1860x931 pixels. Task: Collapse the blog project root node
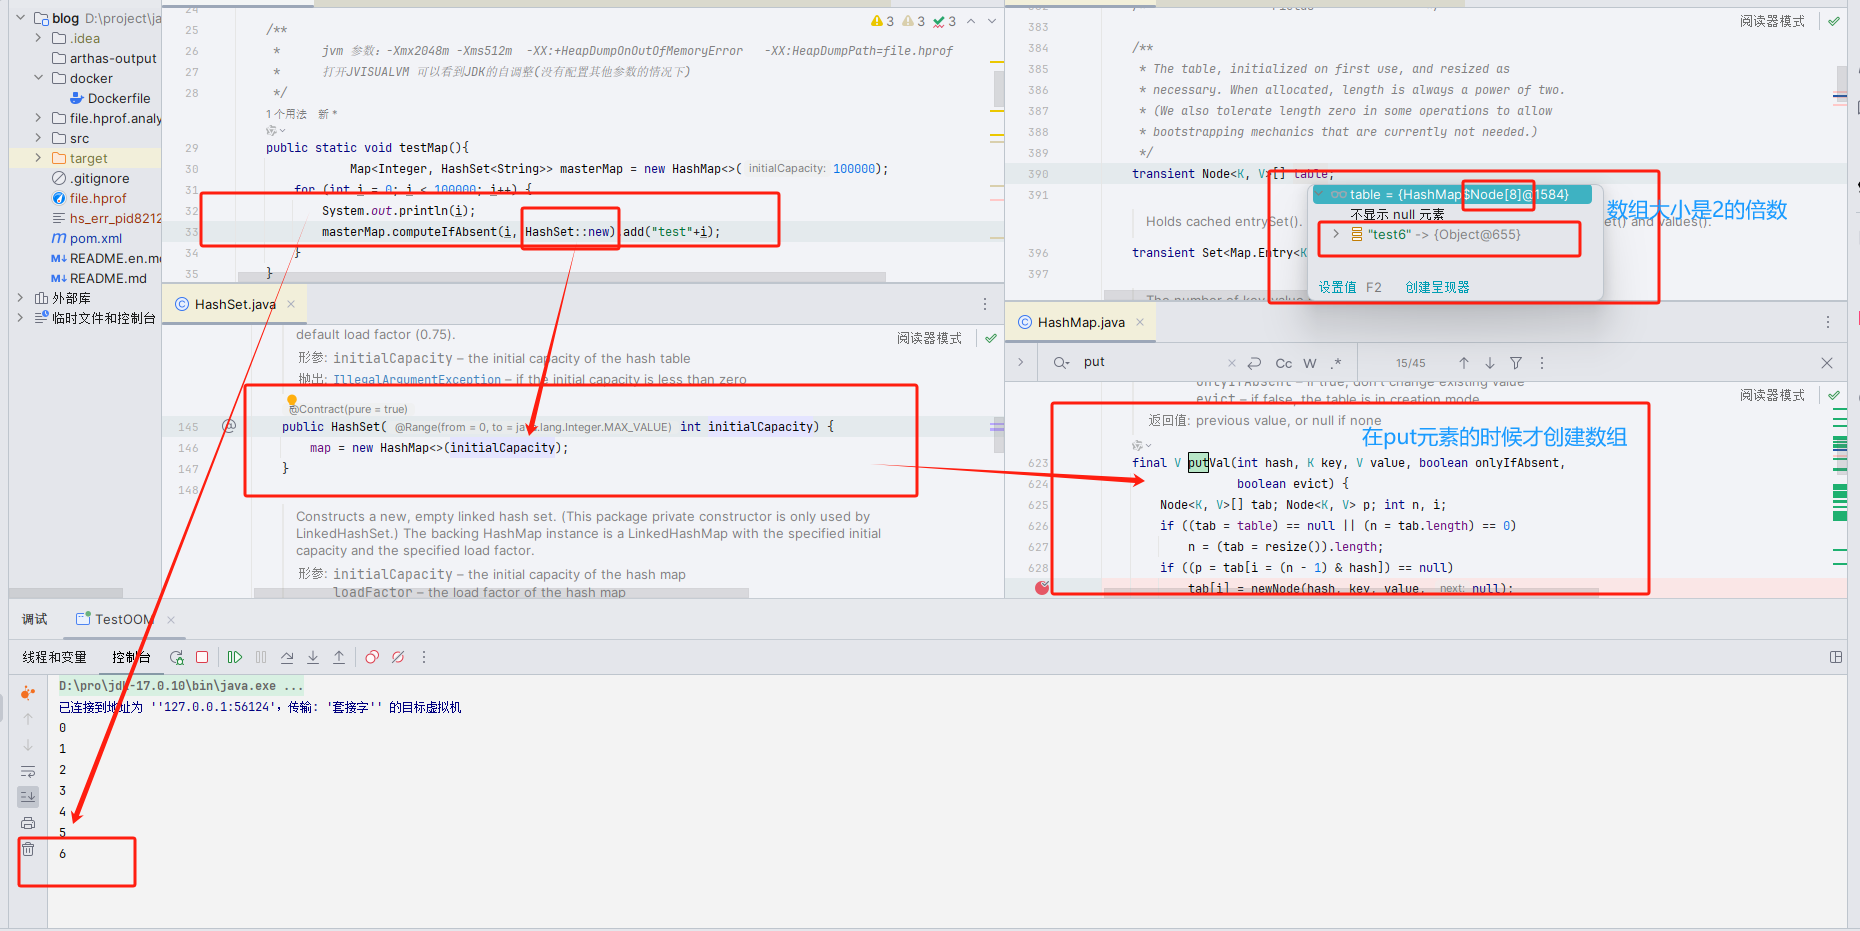pos(20,18)
